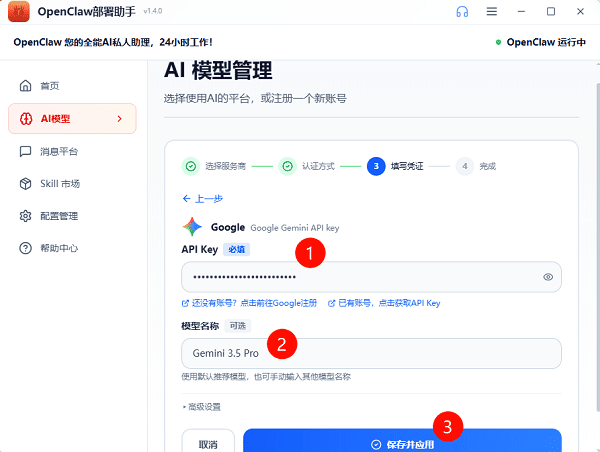Click the check icon in 保存并应用 button
This screenshot has width=600, height=452.
pos(376,444)
